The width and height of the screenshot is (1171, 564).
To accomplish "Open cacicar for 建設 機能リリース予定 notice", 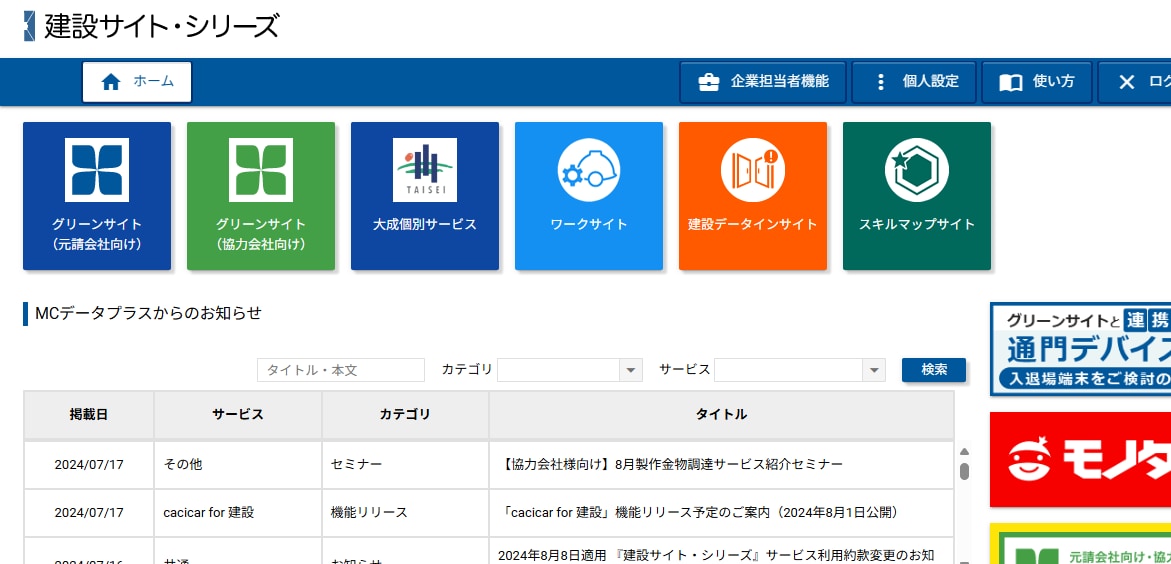I will pos(701,512).
